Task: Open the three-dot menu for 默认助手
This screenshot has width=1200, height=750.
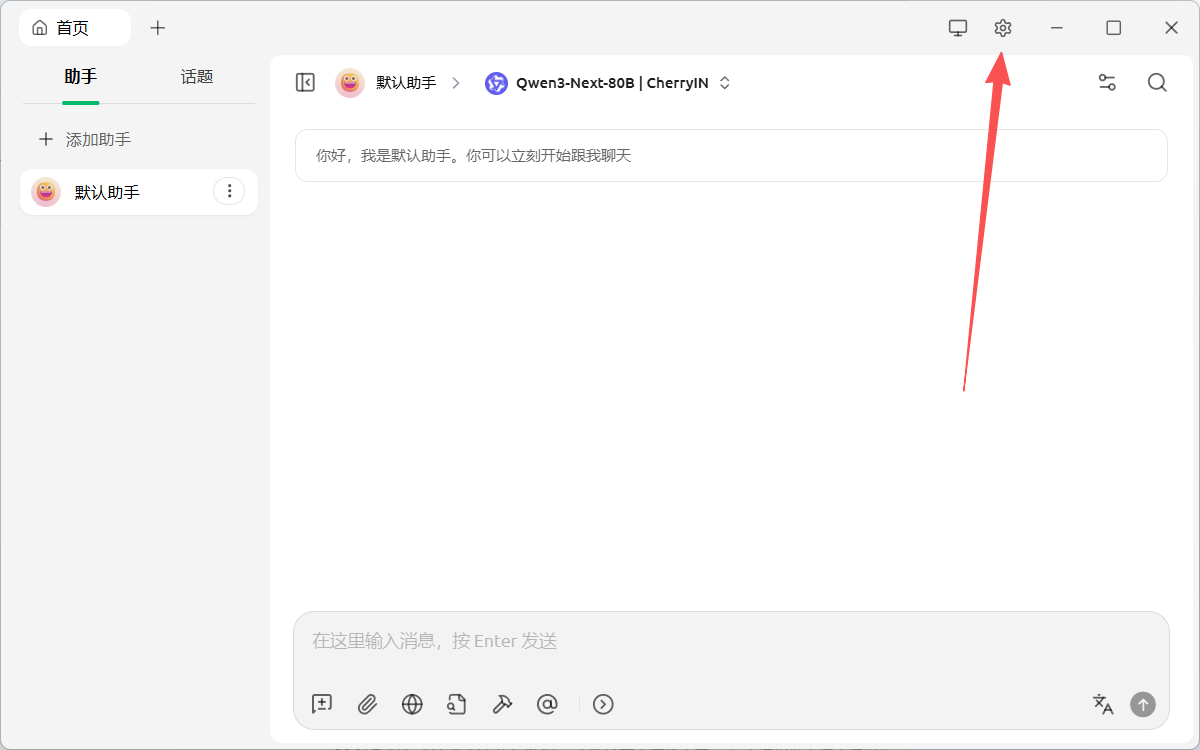Action: pyautogui.click(x=229, y=191)
